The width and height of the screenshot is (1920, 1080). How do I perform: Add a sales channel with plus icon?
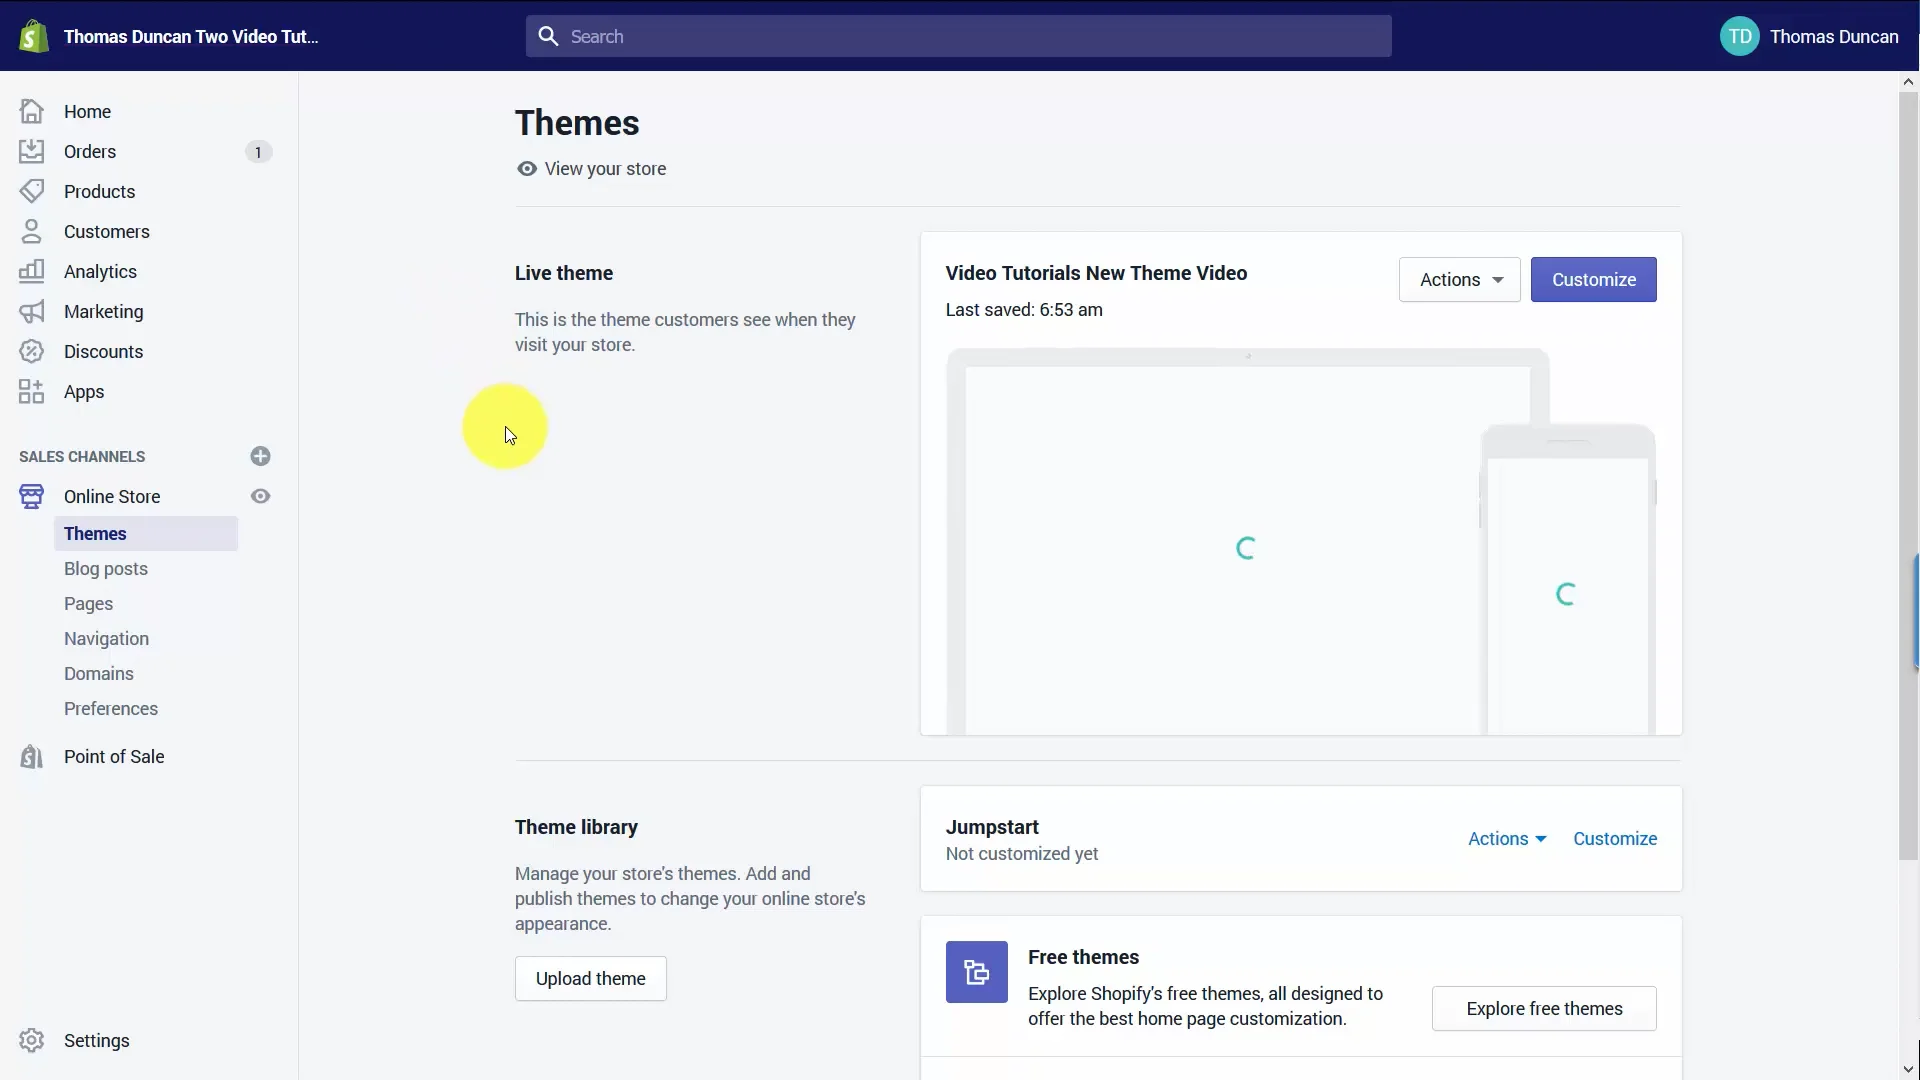(x=260, y=456)
